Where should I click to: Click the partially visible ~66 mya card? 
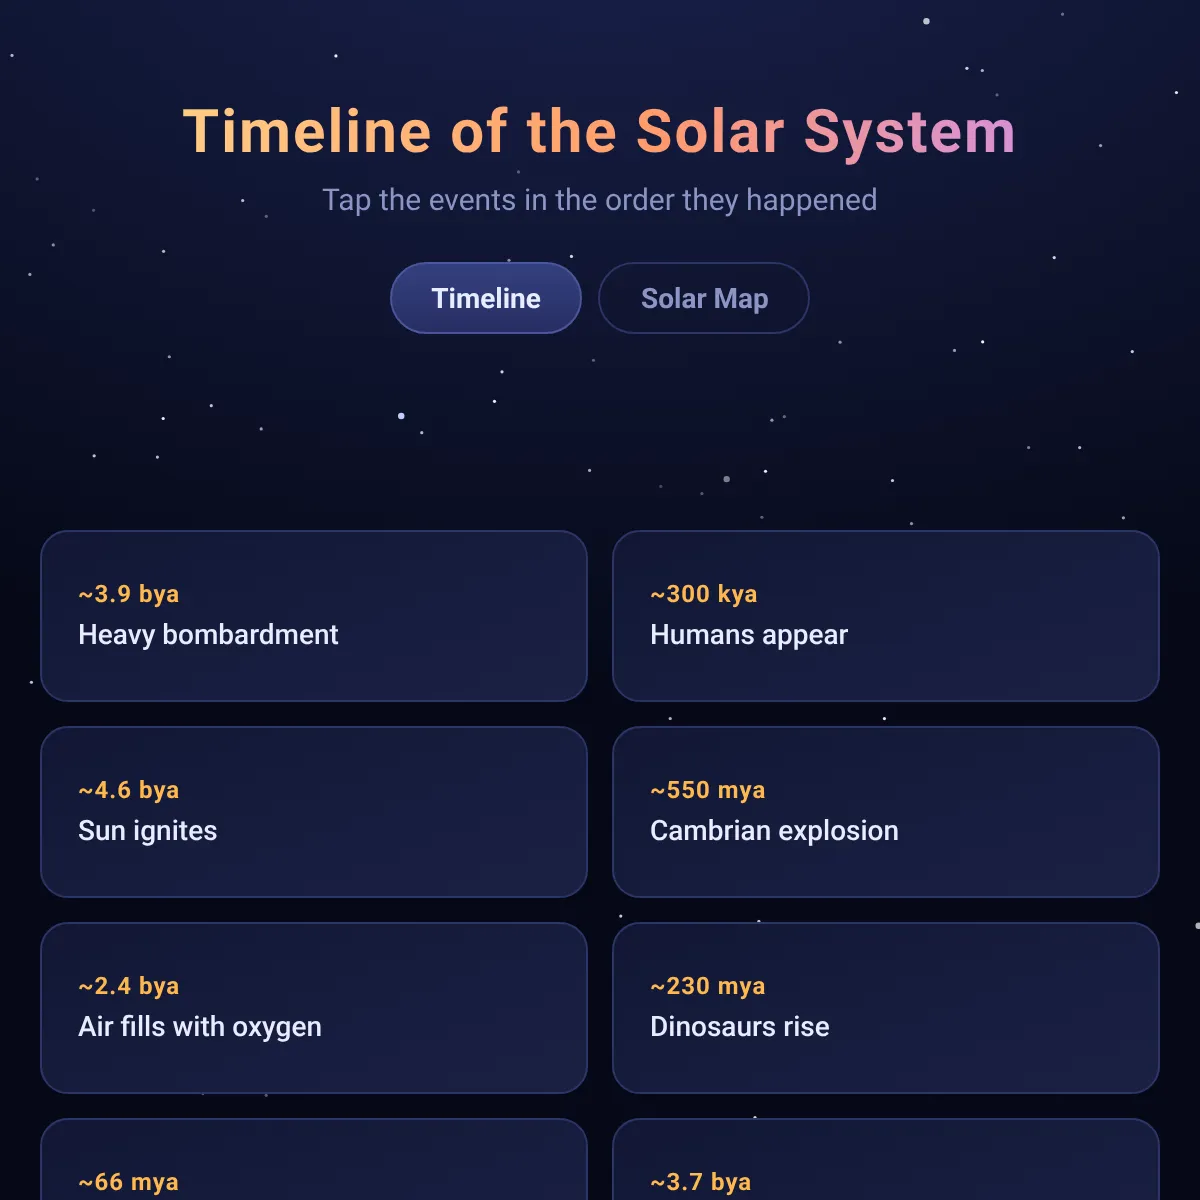pos(314,1160)
